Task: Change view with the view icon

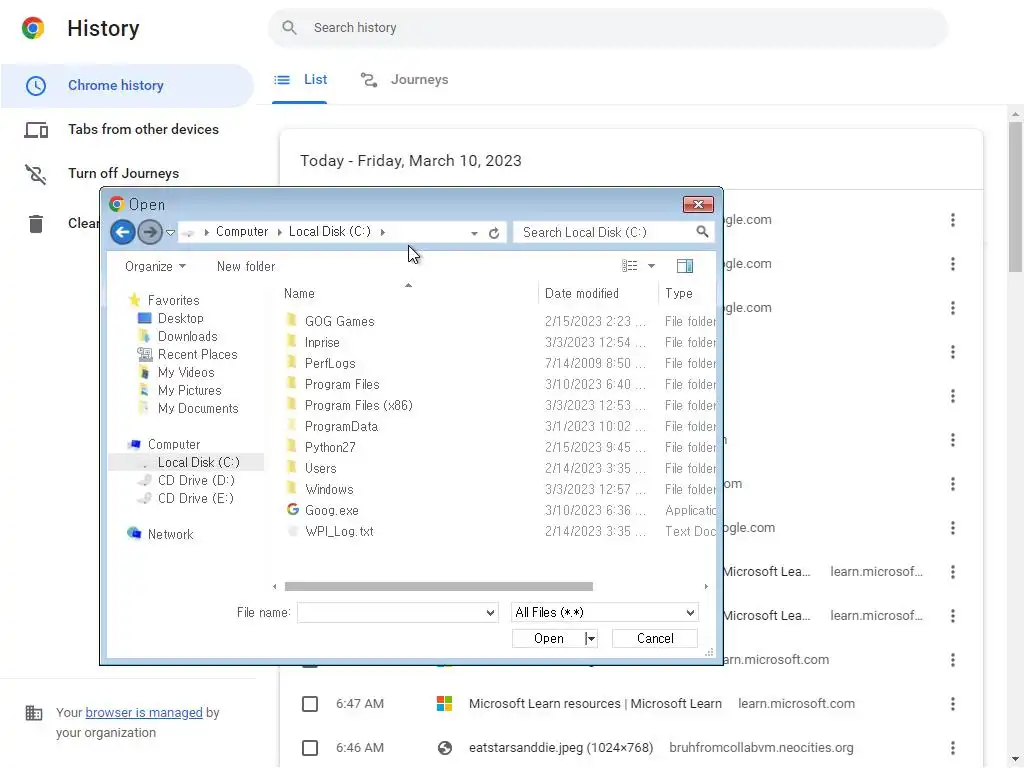Action: tap(630, 265)
